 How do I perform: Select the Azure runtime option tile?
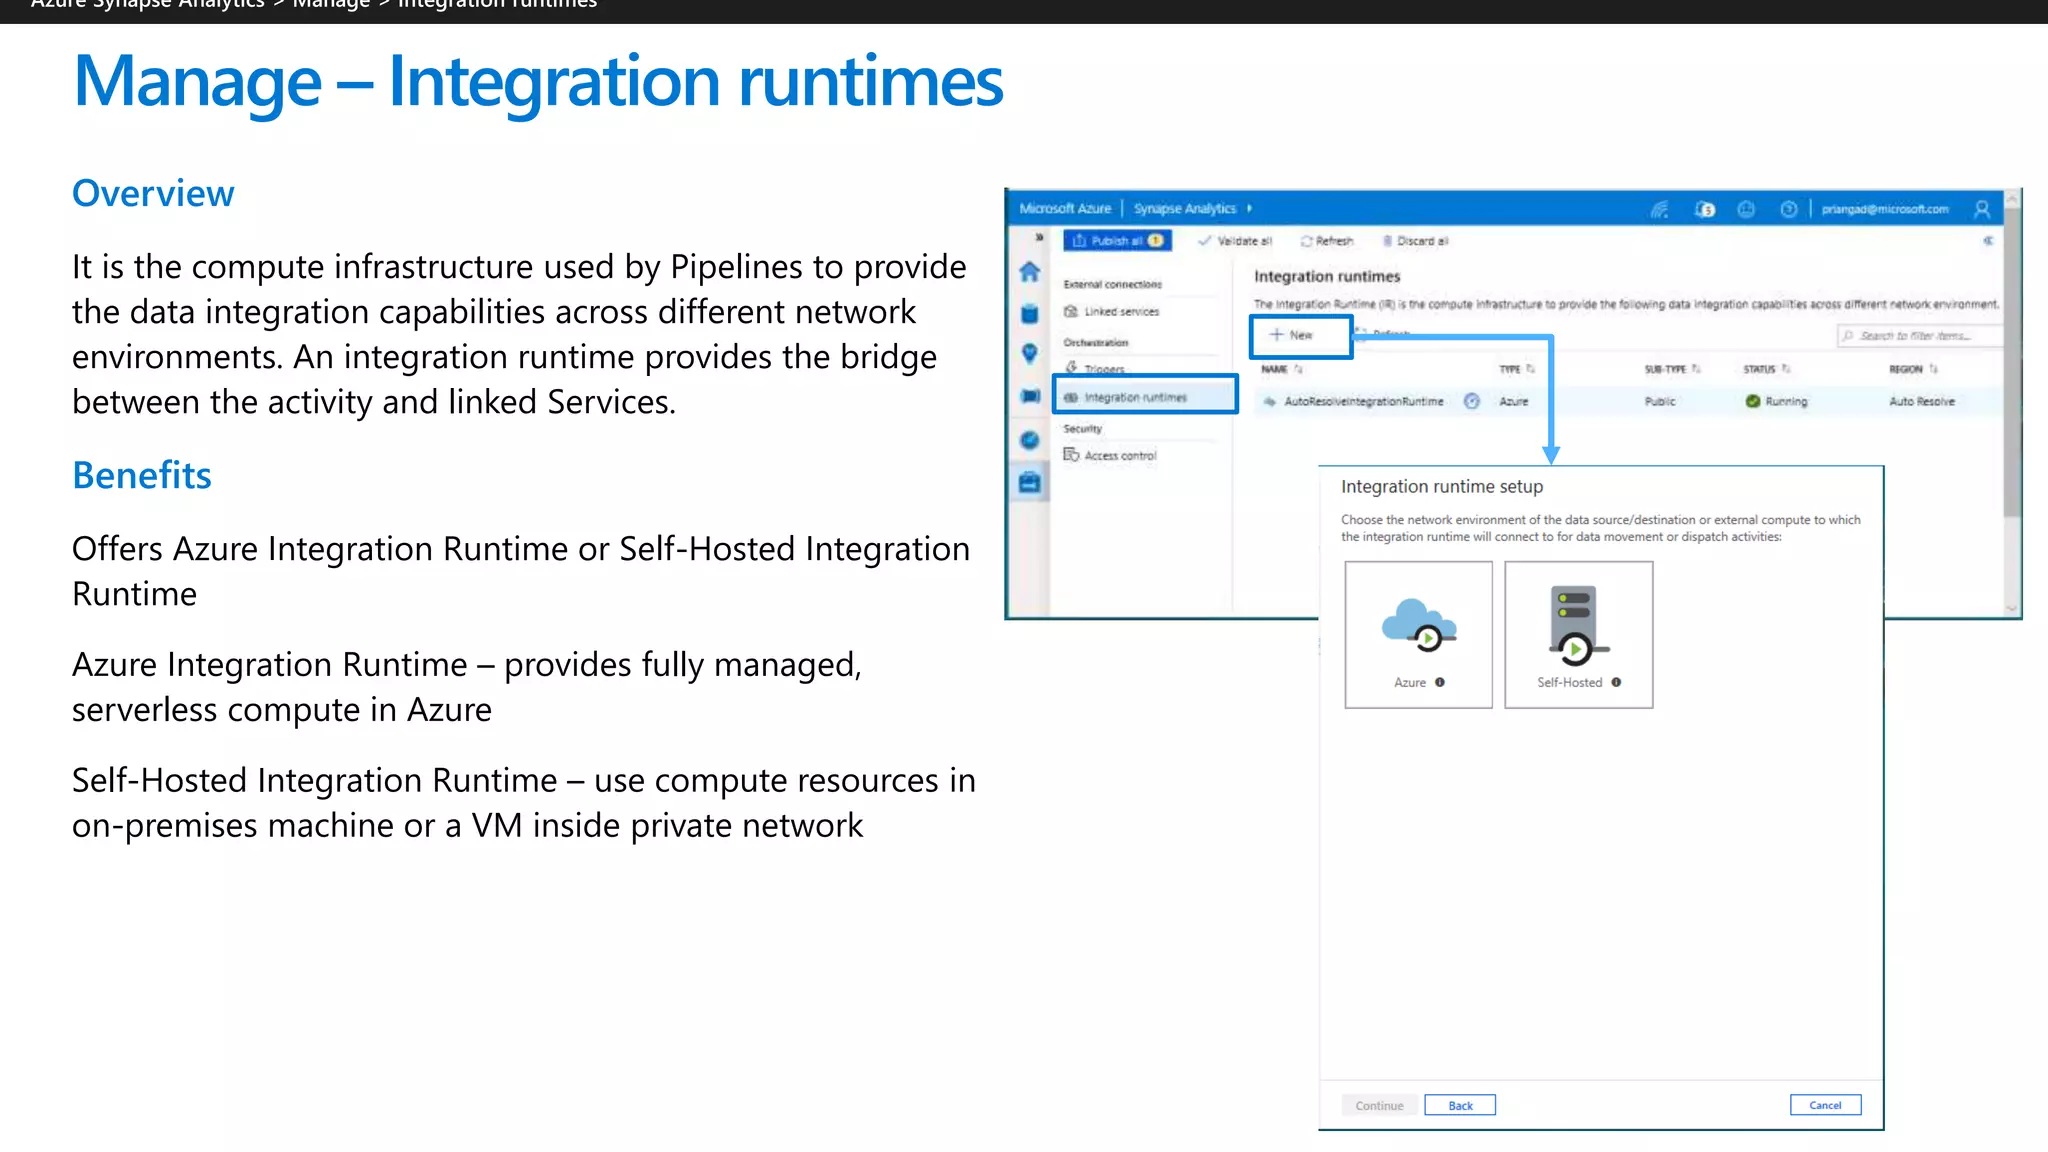click(x=1418, y=634)
